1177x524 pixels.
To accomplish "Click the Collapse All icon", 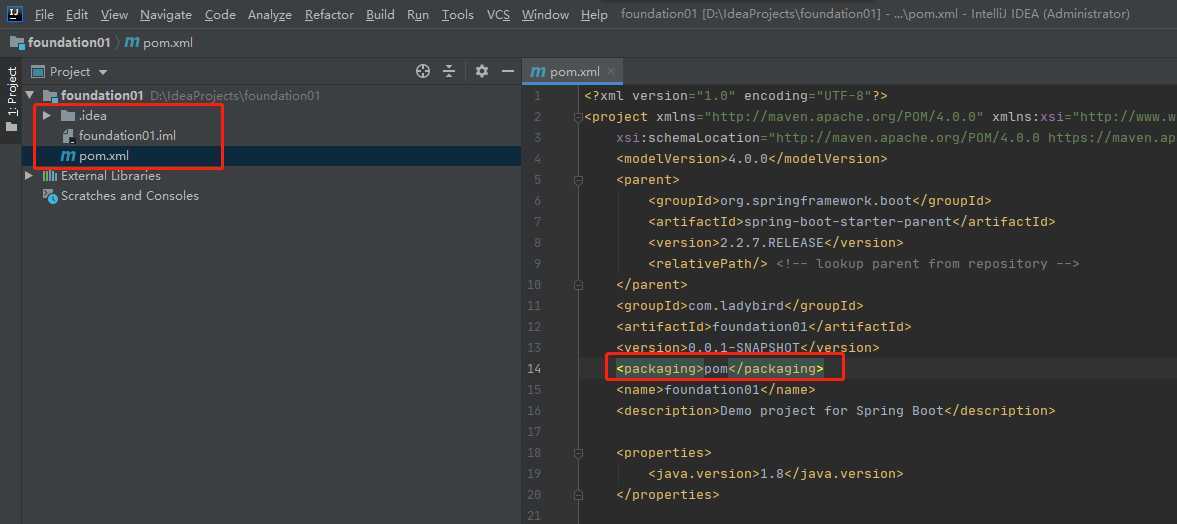I will 449,71.
